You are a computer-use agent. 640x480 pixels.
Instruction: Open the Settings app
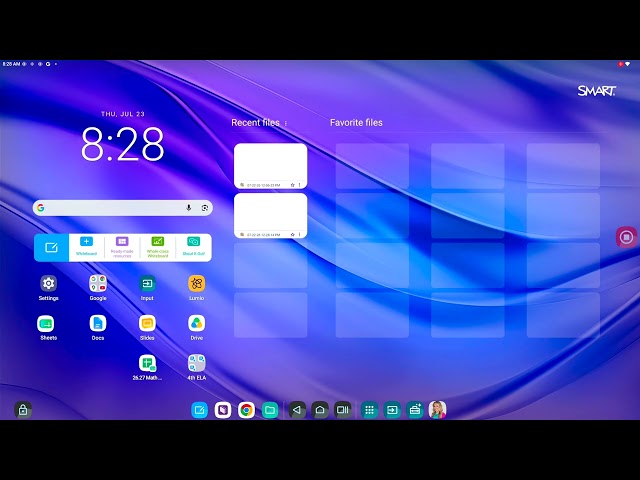tap(48, 283)
